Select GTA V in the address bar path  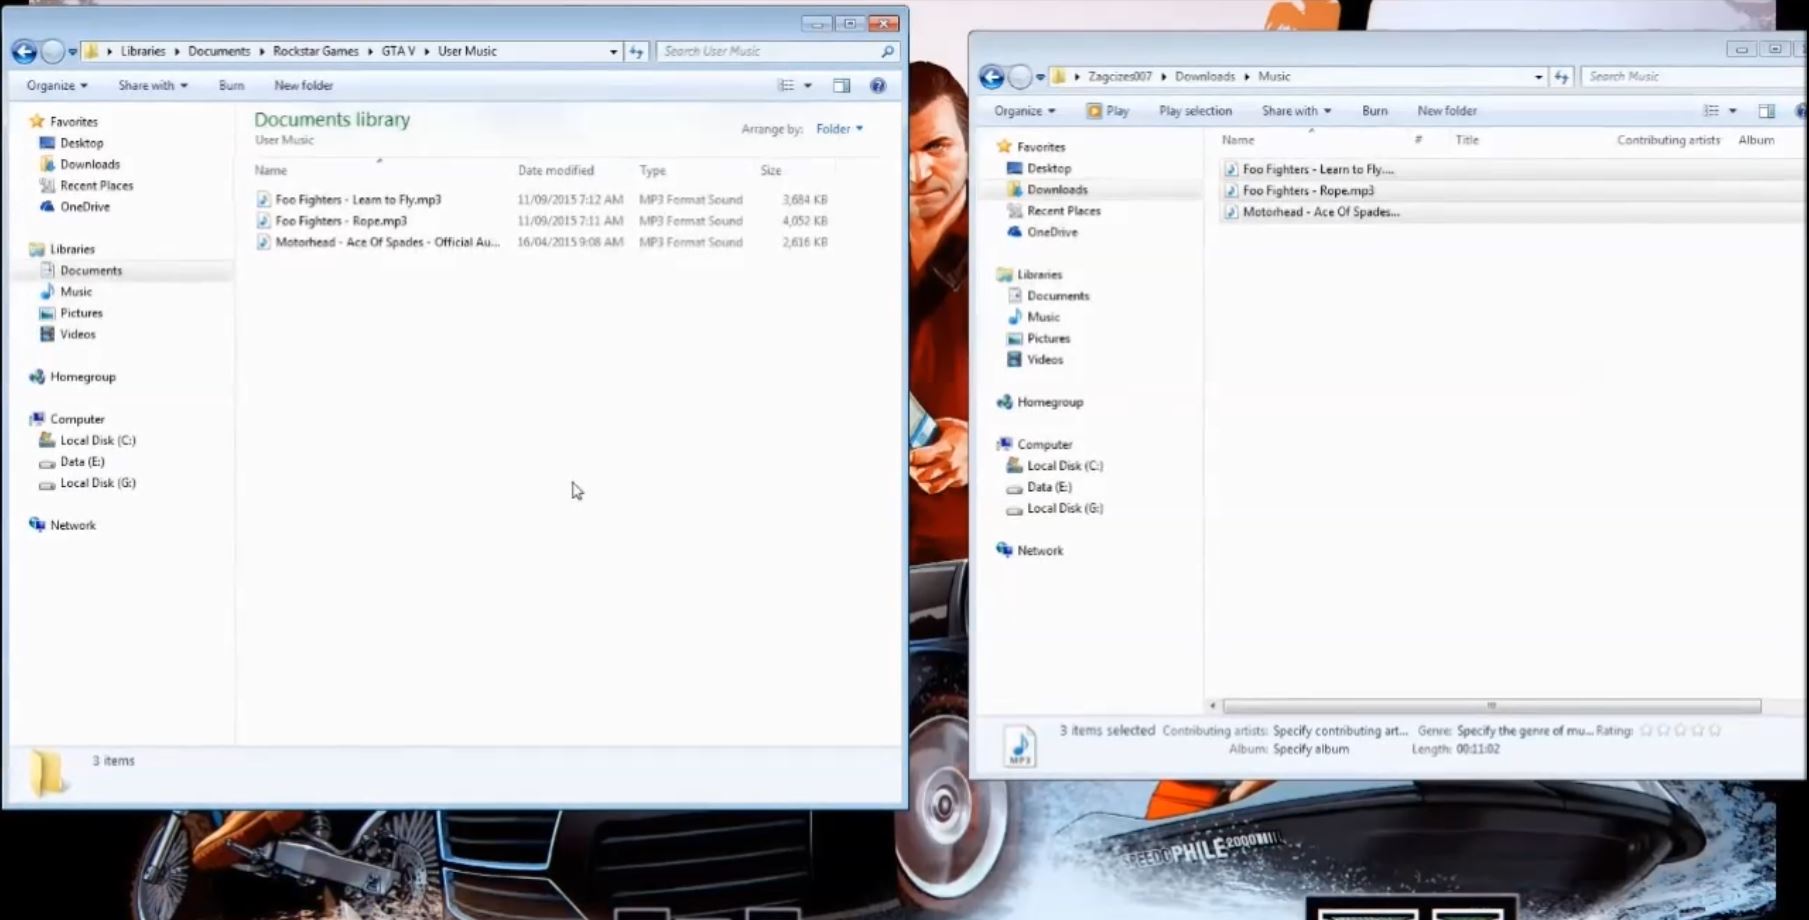point(398,51)
